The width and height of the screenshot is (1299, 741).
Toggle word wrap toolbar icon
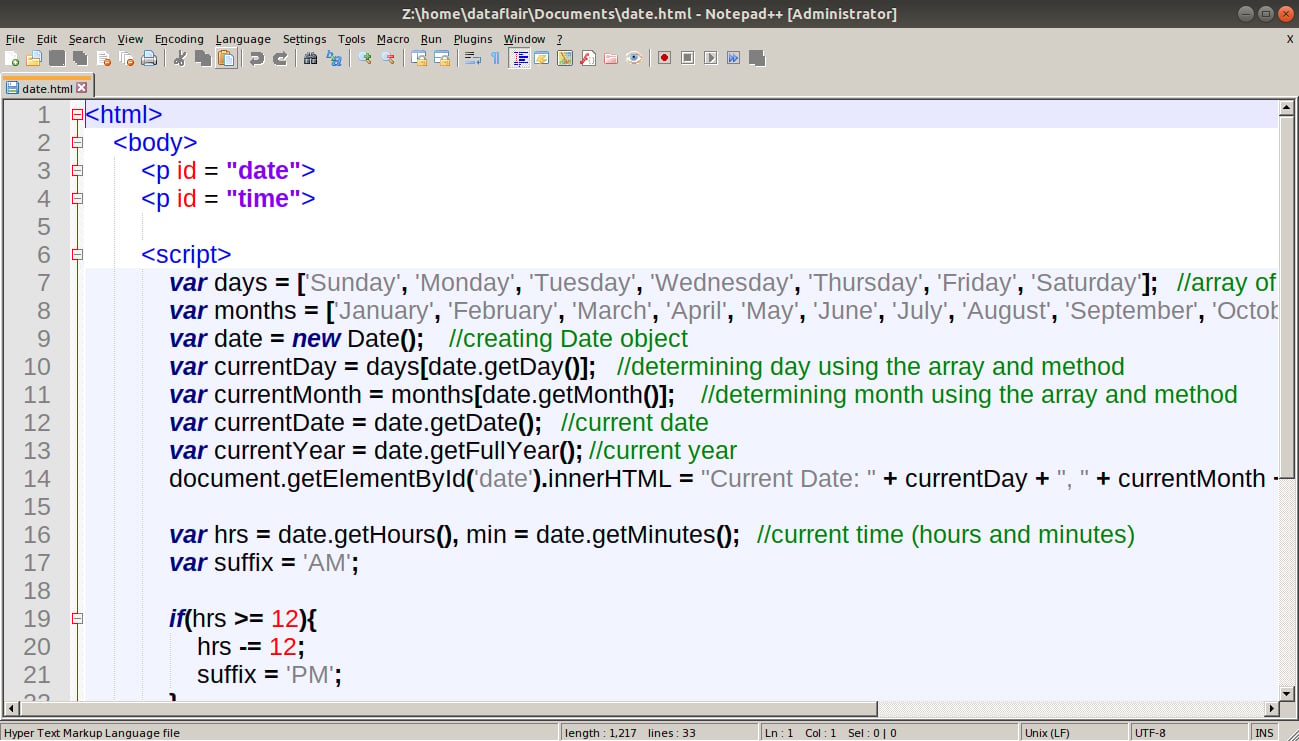(x=472, y=58)
